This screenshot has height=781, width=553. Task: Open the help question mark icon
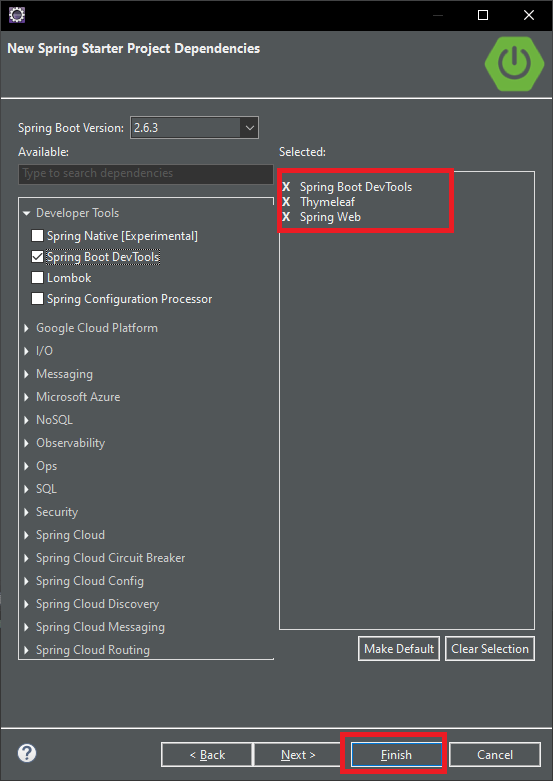pyautogui.click(x=27, y=753)
